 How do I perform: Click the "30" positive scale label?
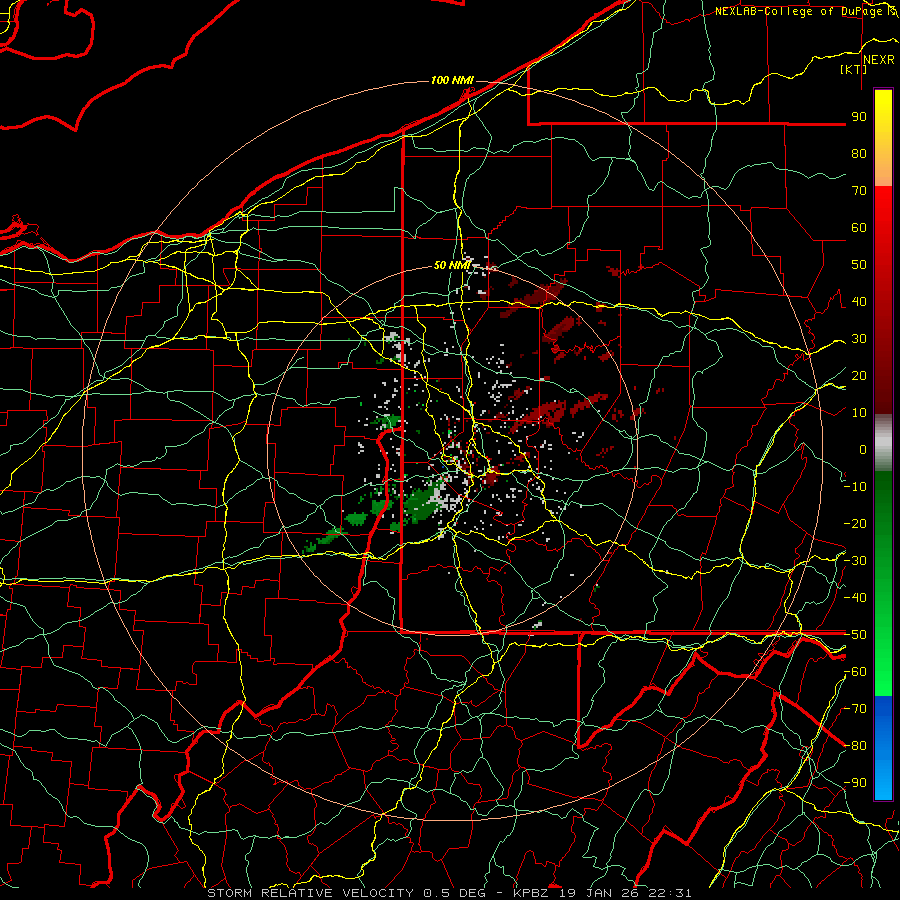coord(859,339)
